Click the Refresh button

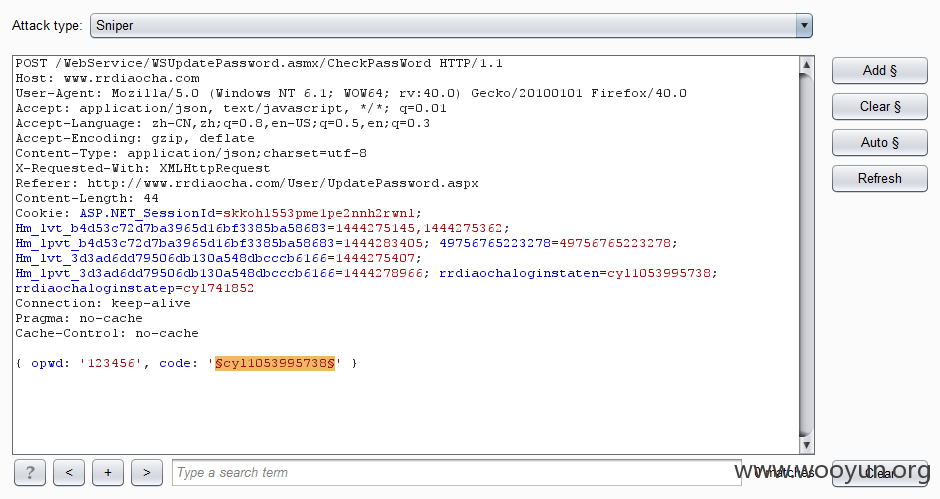879,179
